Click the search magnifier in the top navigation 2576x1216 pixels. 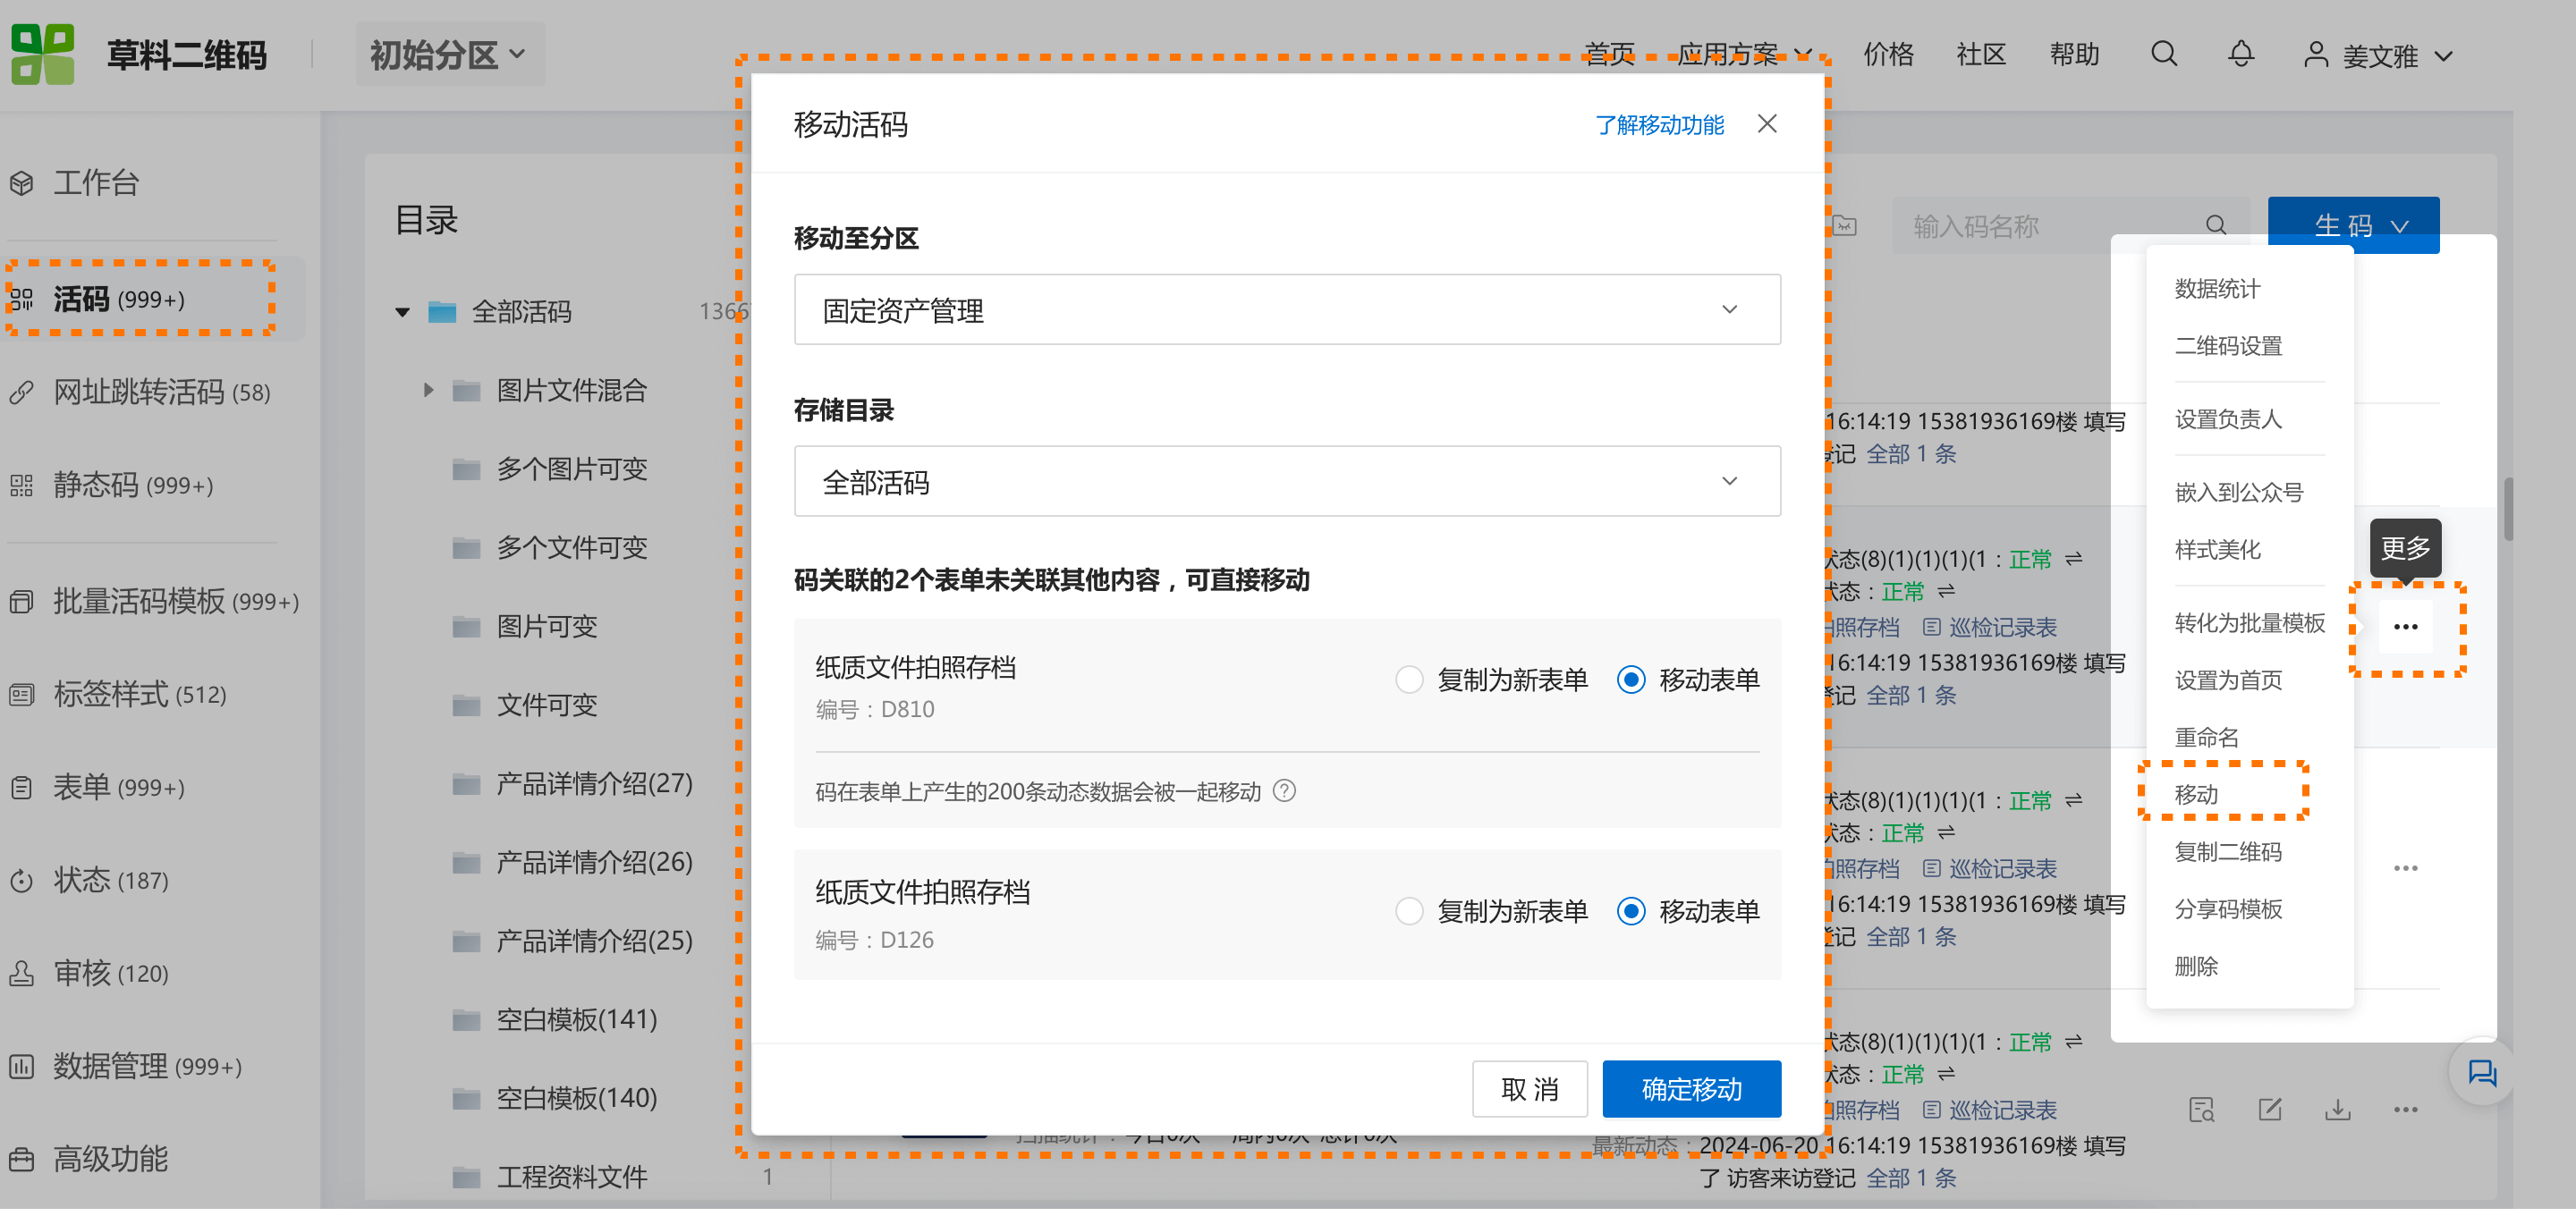pos(2163,55)
